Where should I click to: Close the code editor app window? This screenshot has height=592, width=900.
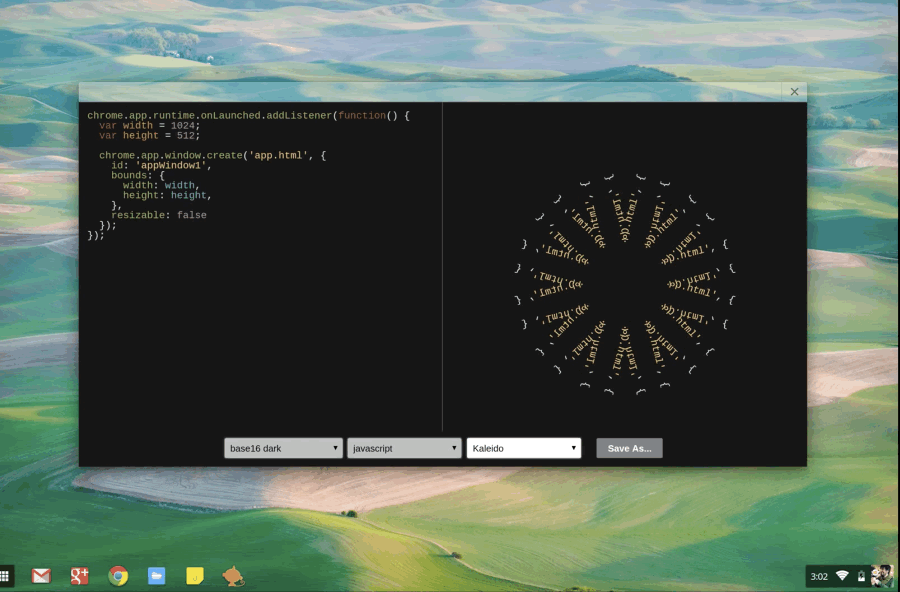[x=794, y=91]
